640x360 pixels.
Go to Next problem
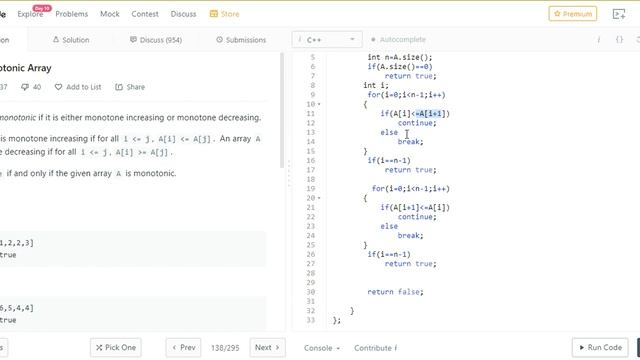(x=267, y=347)
